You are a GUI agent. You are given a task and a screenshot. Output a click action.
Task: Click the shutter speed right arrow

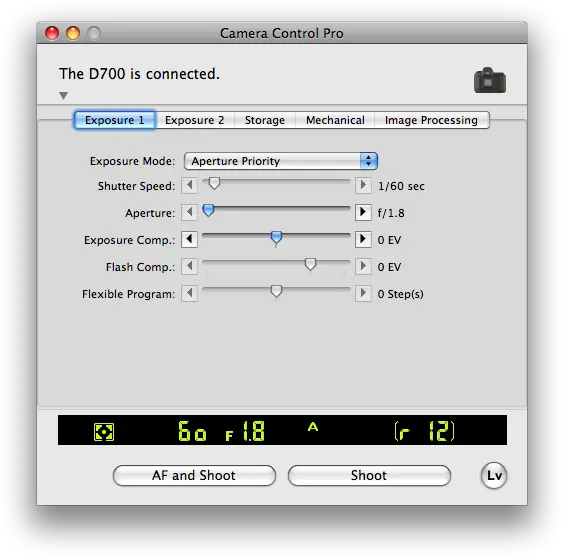pyautogui.click(x=363, y=185)
